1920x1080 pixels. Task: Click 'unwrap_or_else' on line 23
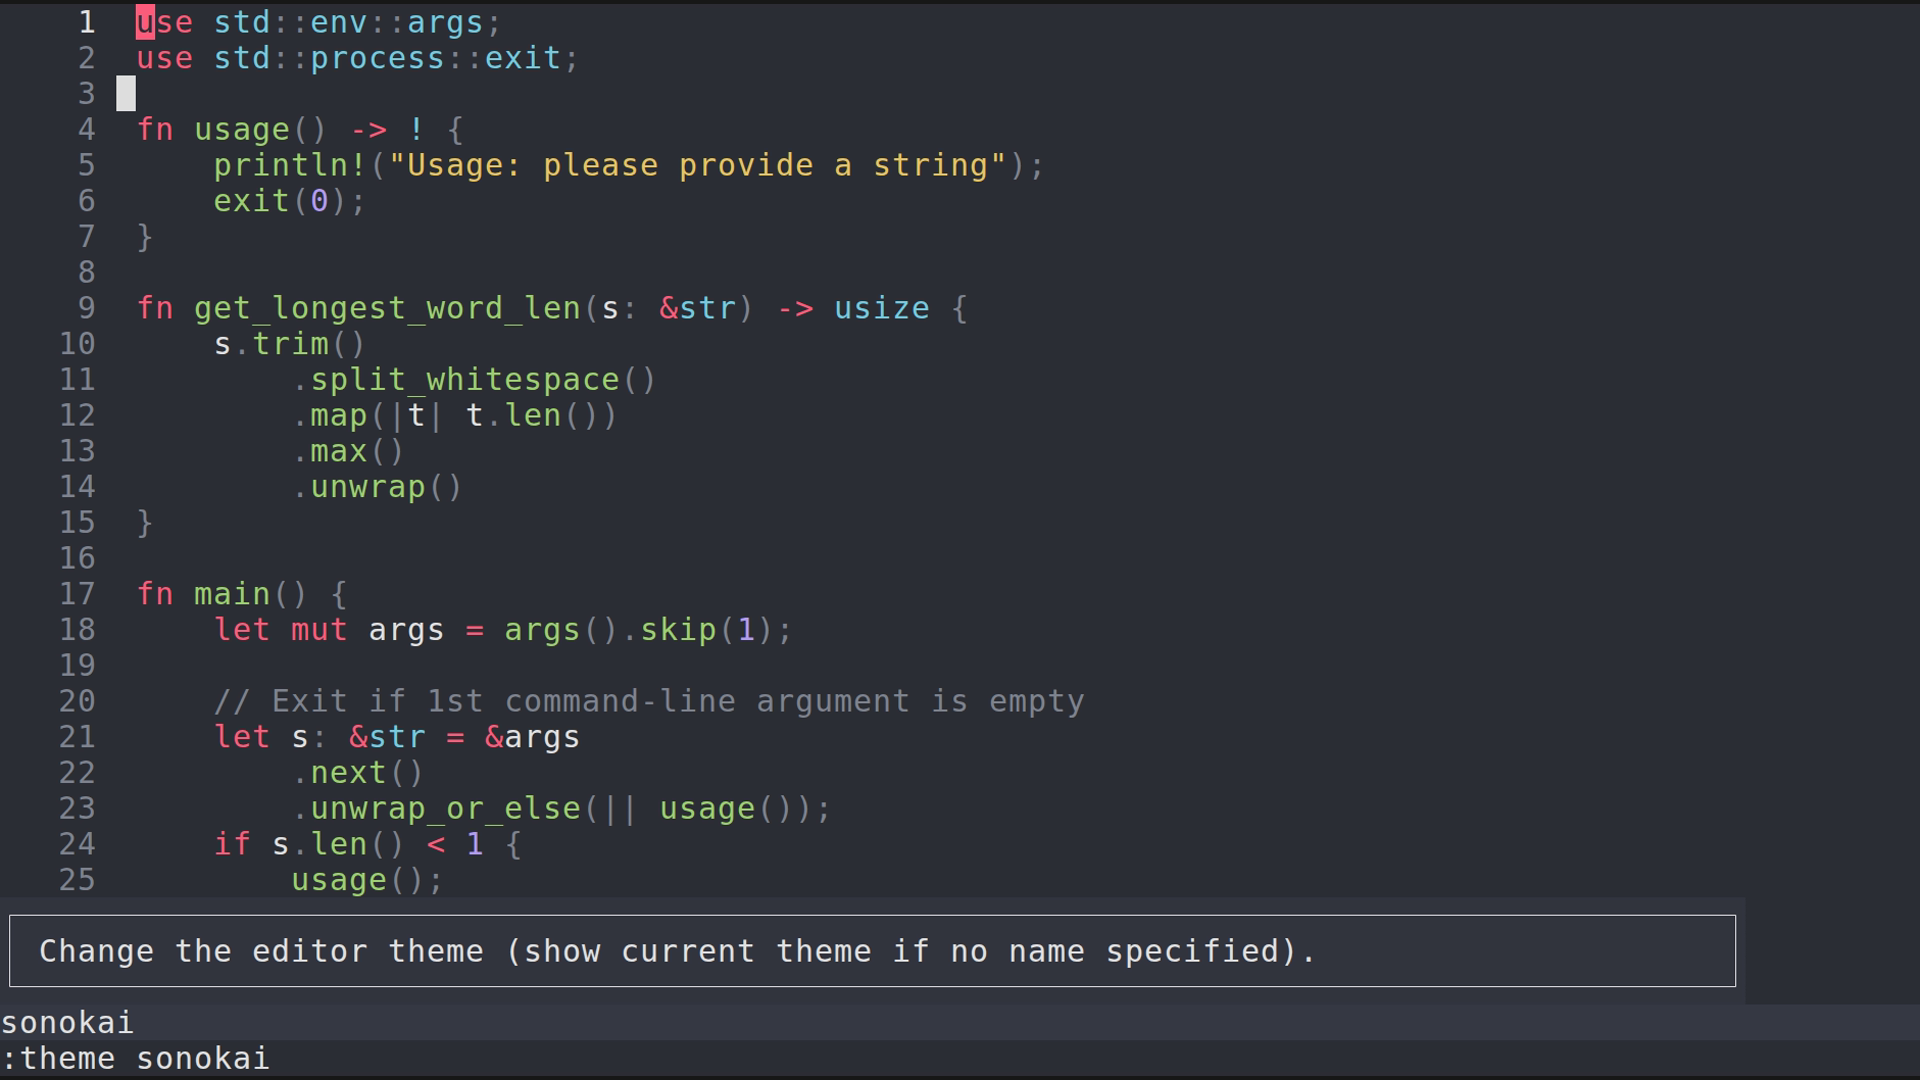point(445,808)
